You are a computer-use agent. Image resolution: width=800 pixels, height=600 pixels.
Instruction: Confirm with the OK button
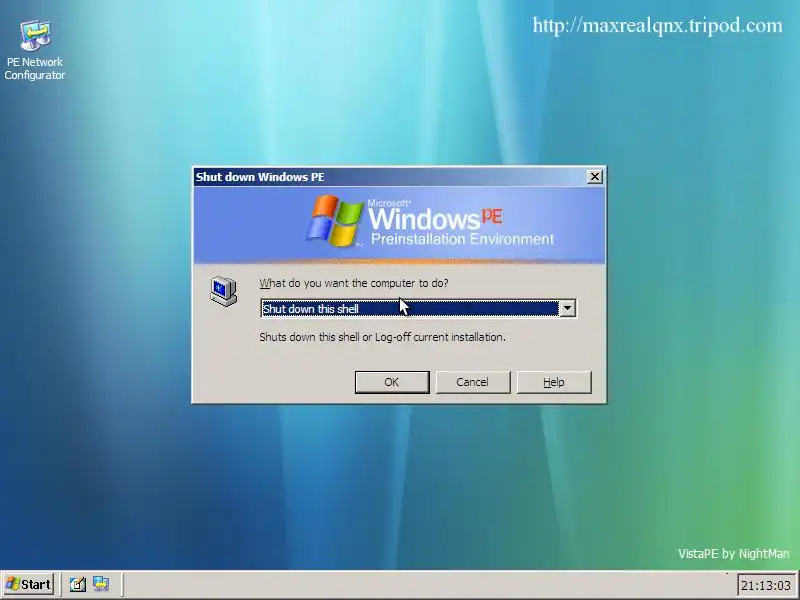392,382
